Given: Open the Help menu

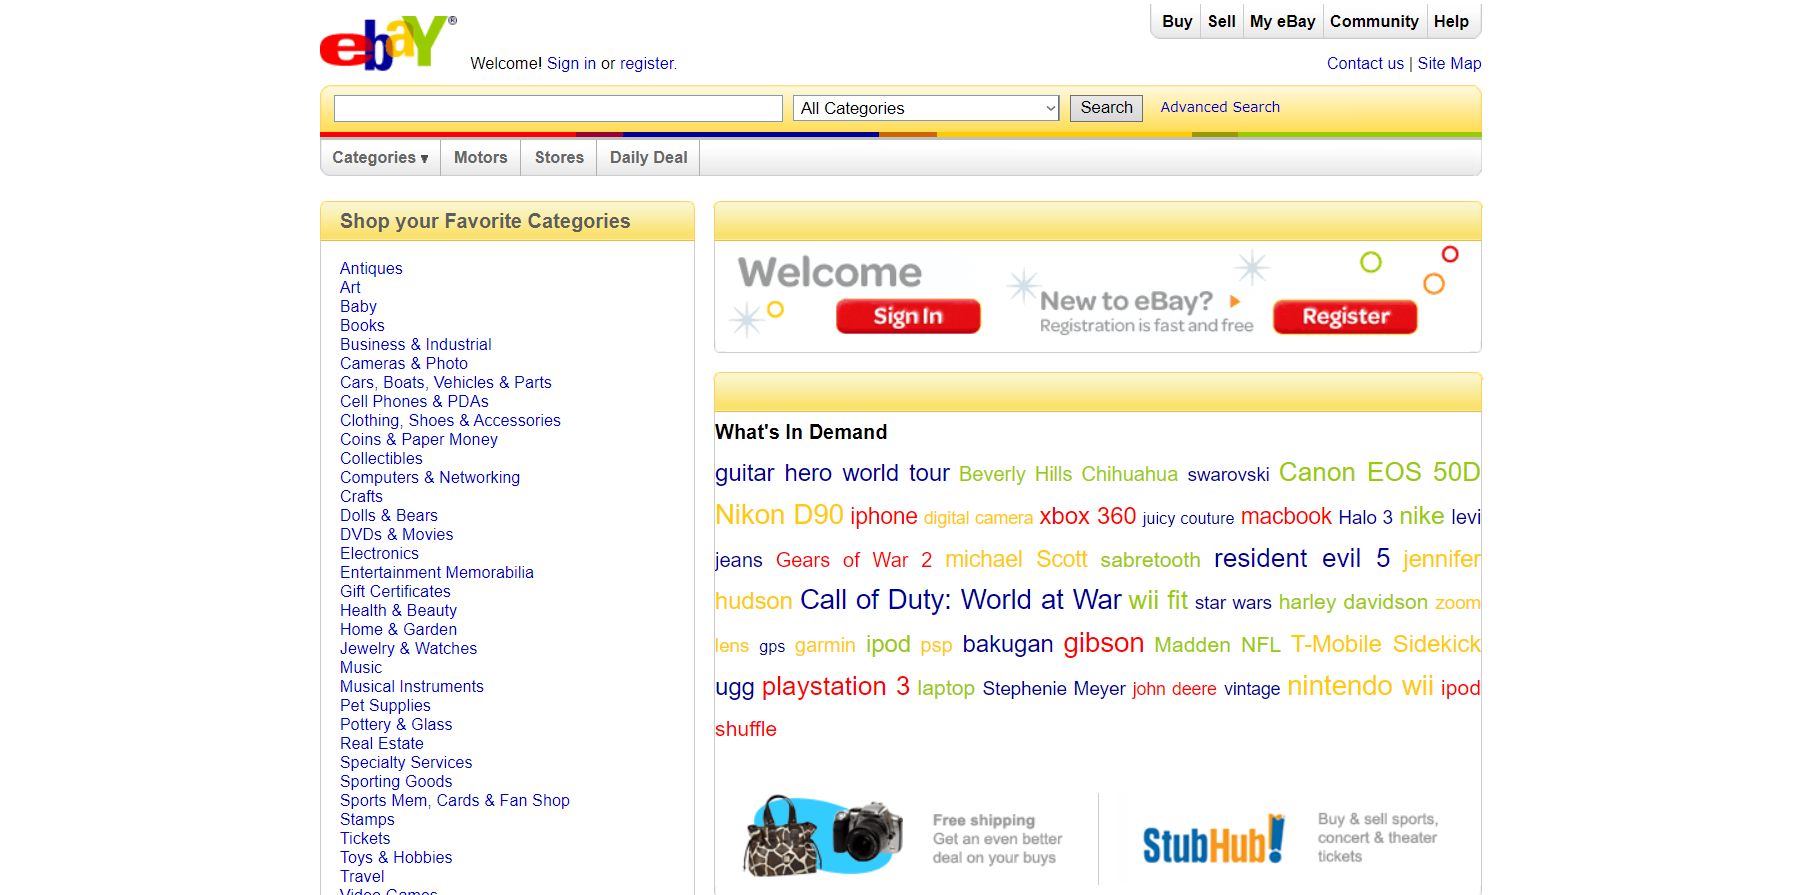Looking at the screenshot, I should tap(1451, 21).
